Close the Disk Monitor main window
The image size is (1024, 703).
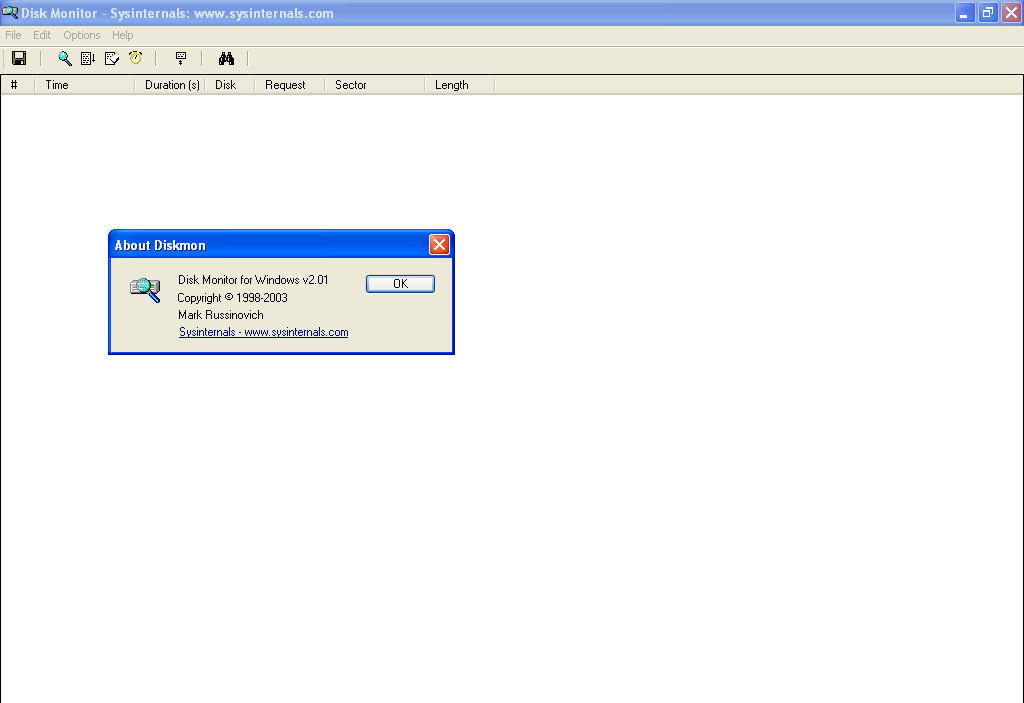click(1011, 12)
